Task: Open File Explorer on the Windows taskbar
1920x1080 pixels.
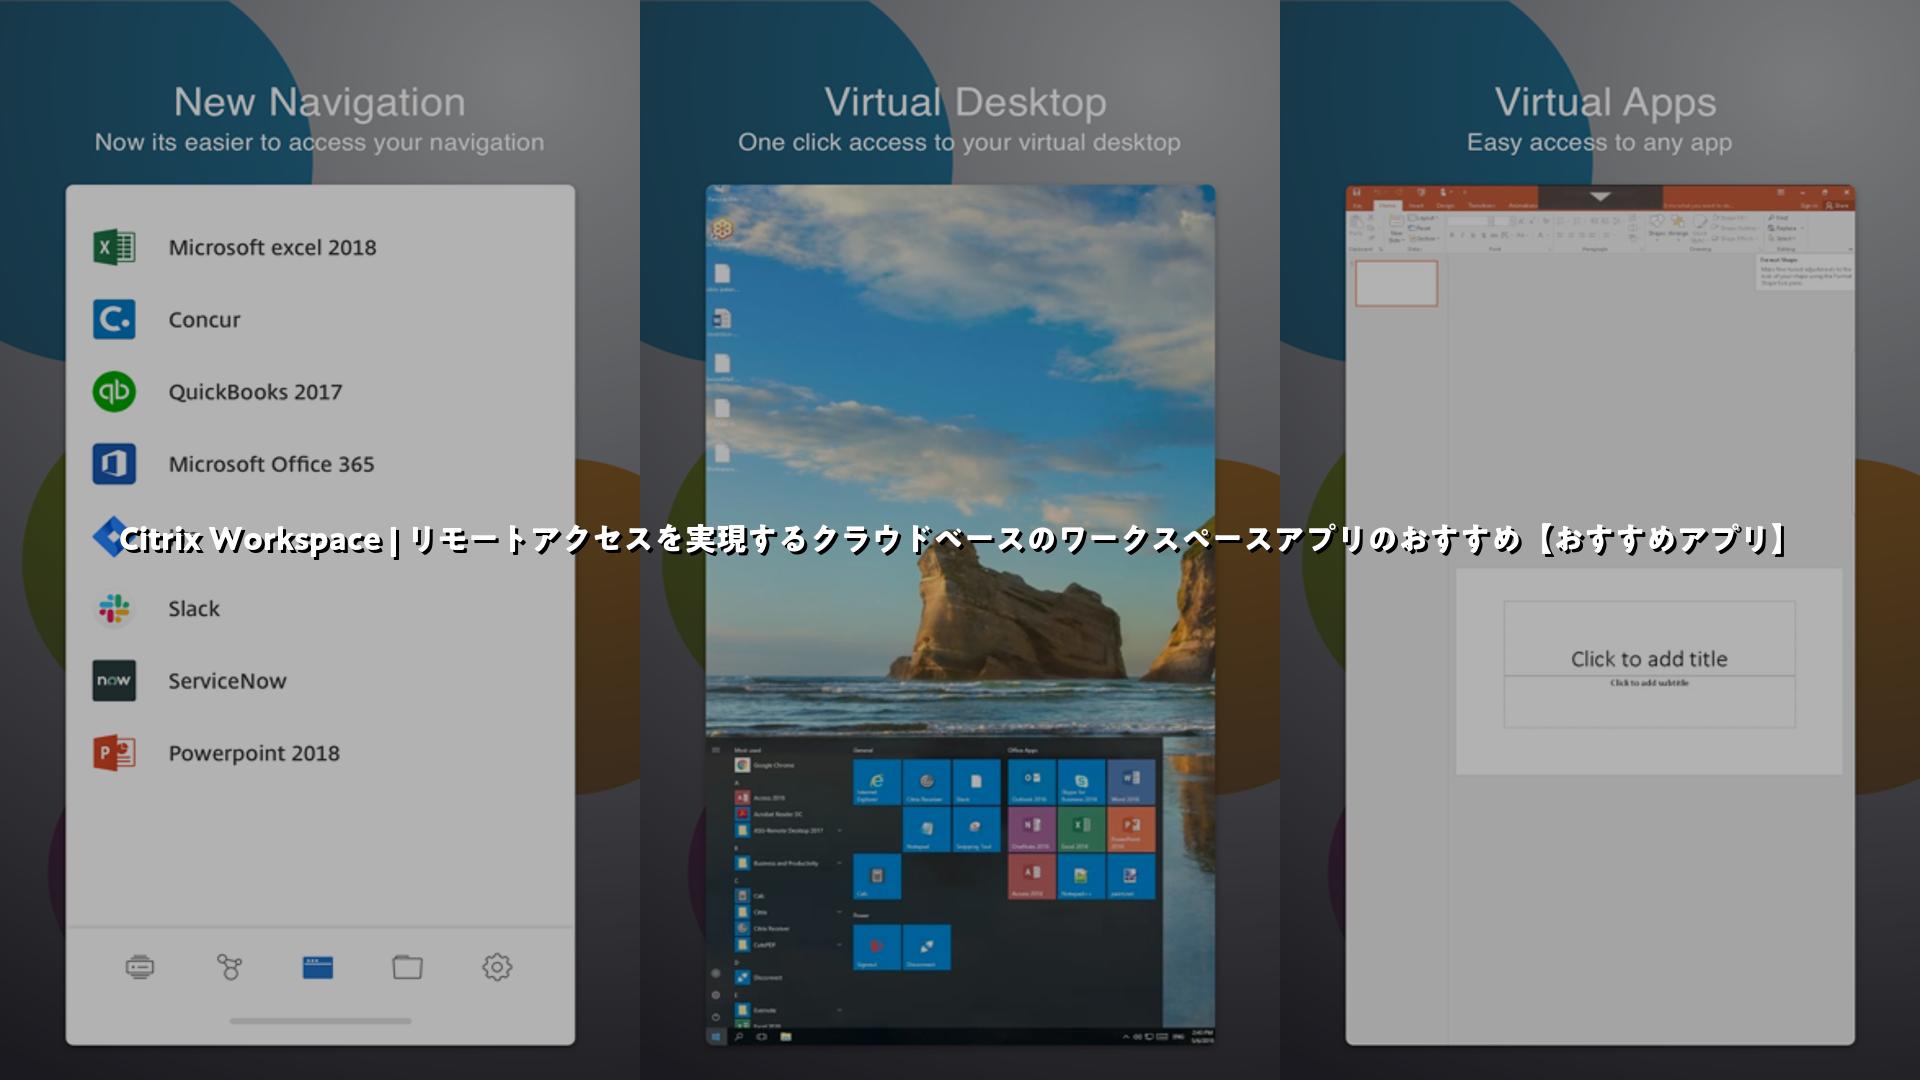Action: point(786,1037)
